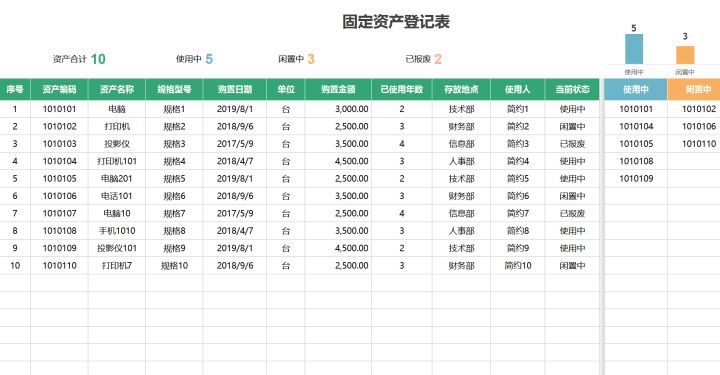Select asset code cell 1010101 in row 1

click(x=59, y=109)
